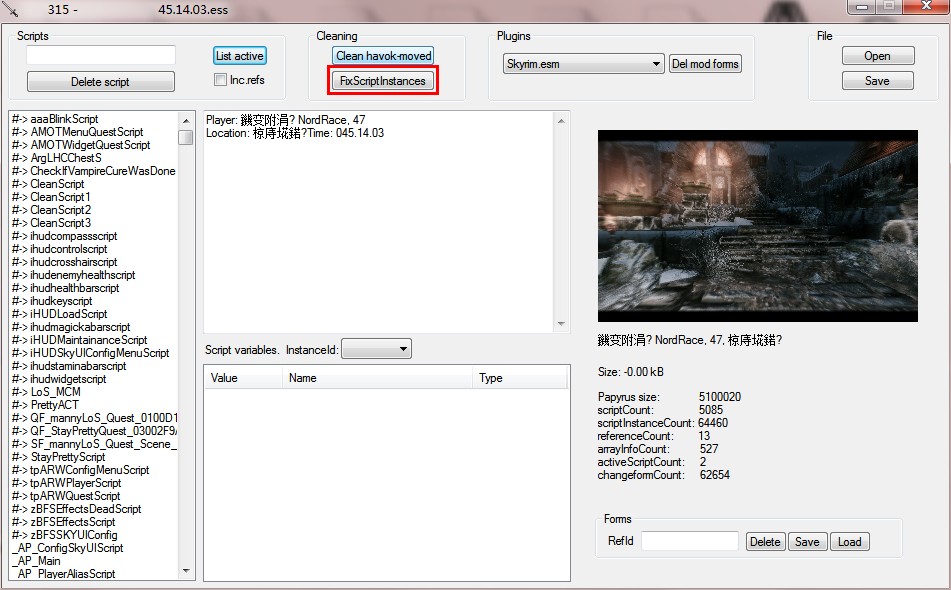The image size is (951, 590).
Task: Toggle the Inc.refs checkbox
Action: pyautogui.click(x=220, y=79)
